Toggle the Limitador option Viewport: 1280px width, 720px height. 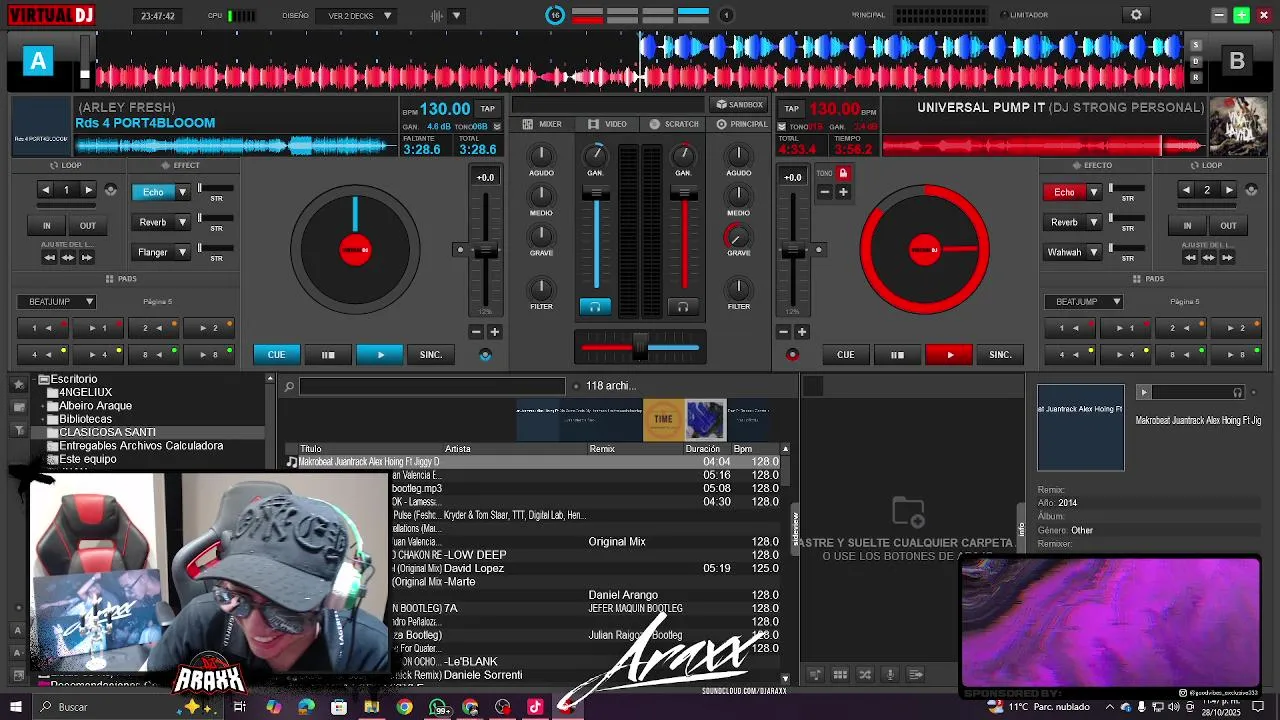tap(1025, 15)
